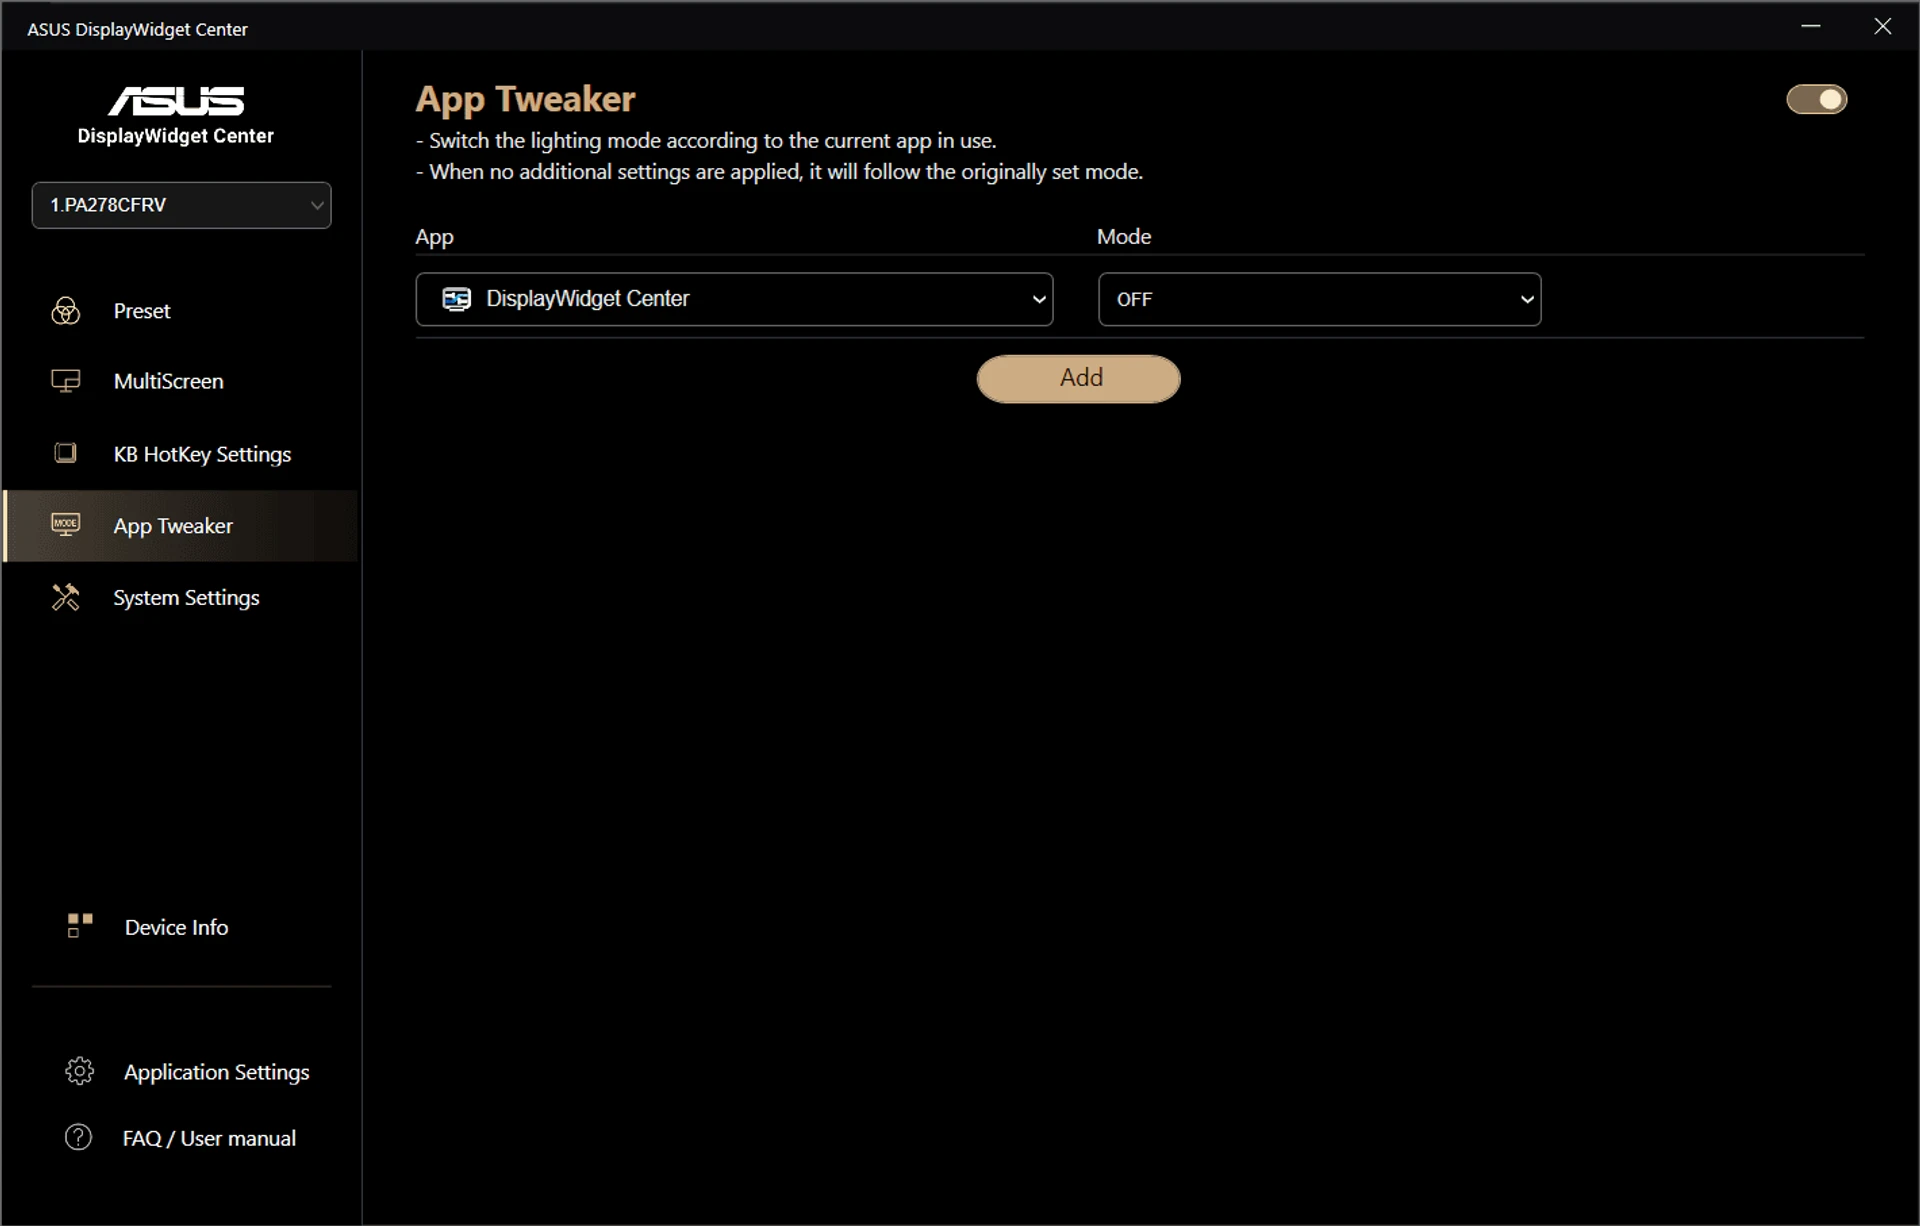Open the Mode OFF dropdown
Image resolution: width=1920 pixels, height=1226 pixels.
1319,299
